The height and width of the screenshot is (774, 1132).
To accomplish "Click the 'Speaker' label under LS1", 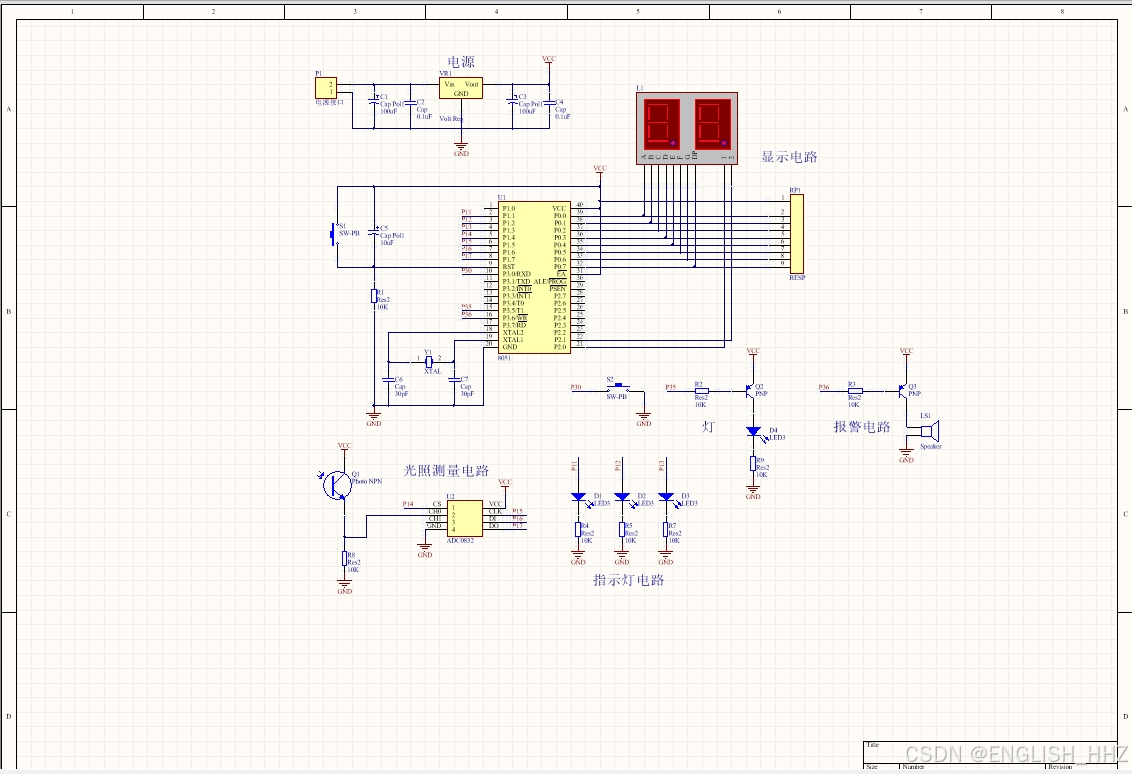I will coord(931,446).
